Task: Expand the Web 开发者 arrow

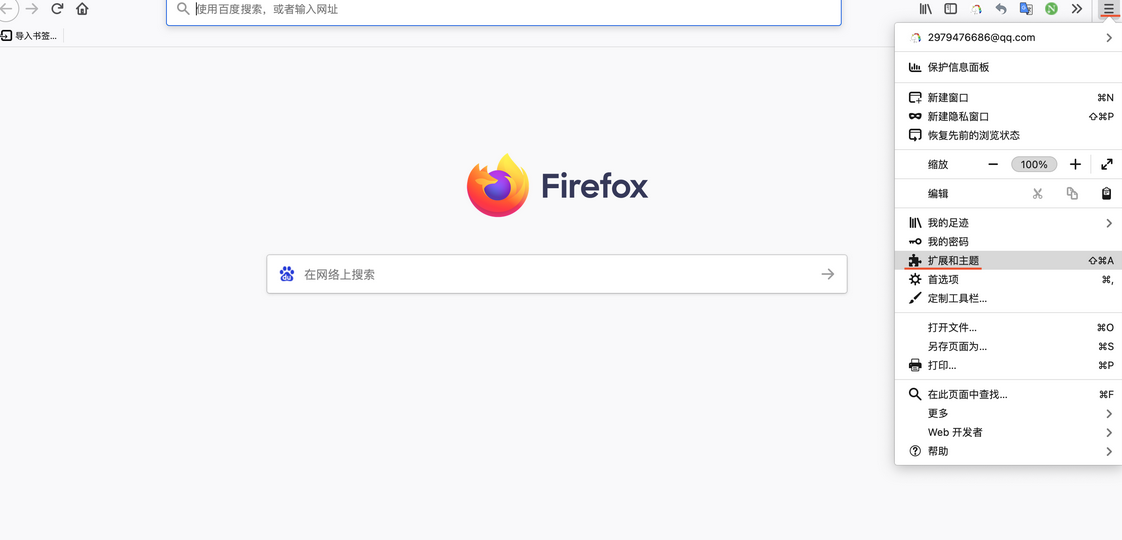Action: 1109,432
